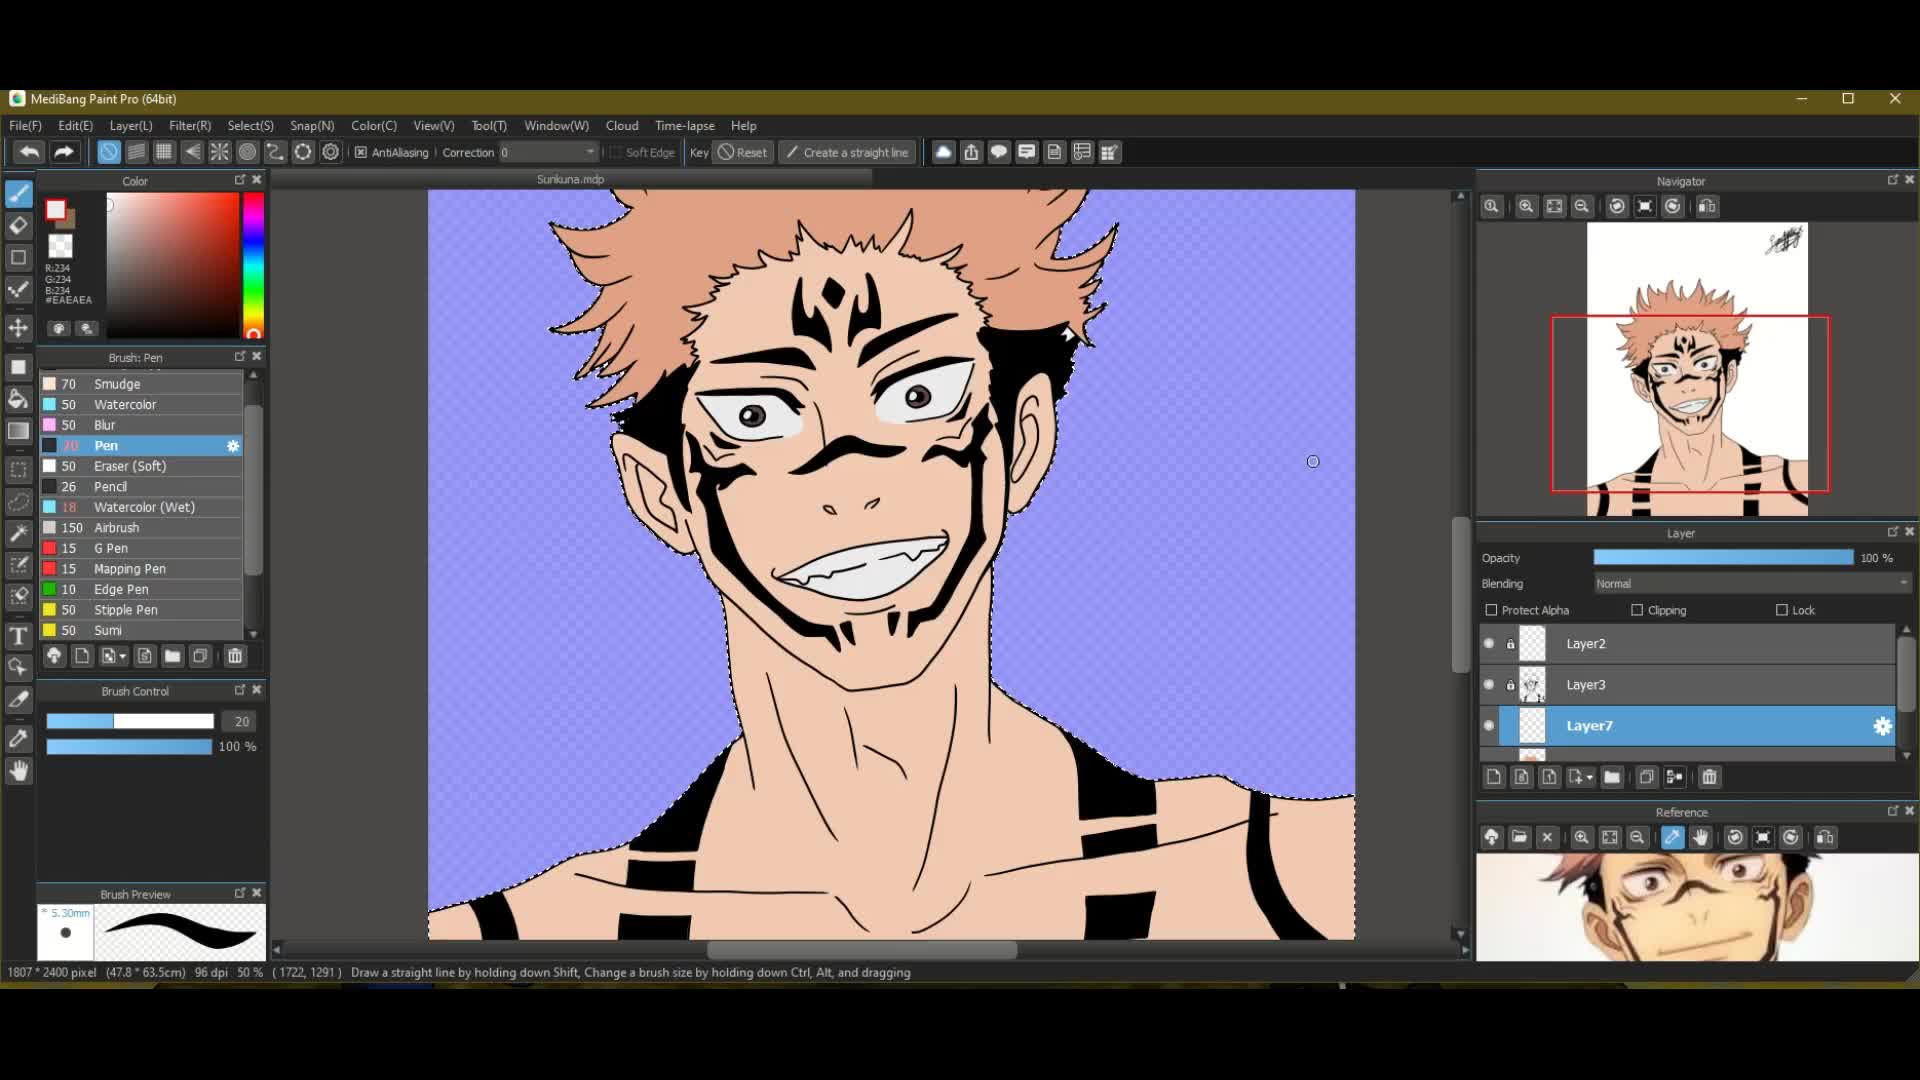
Task: Expand the add special layer dropdown
Action: coord(1590,777)
